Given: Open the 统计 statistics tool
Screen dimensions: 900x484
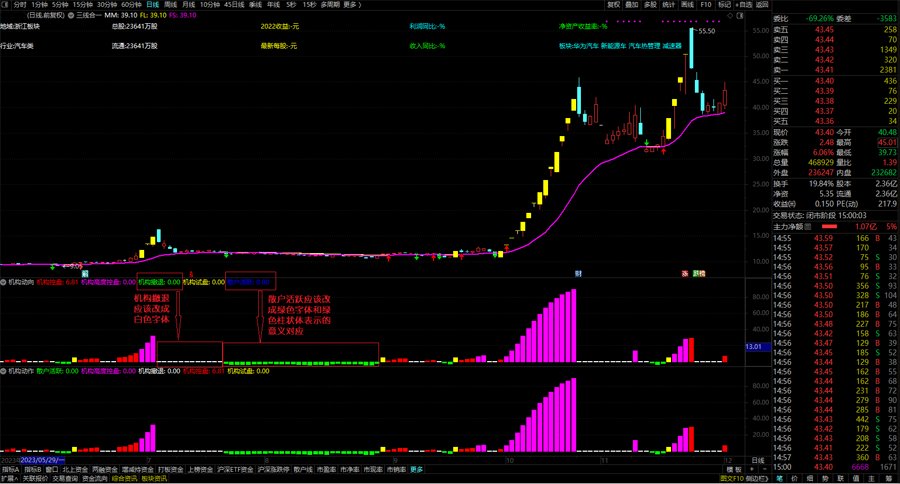Looking at the screenshot, I should click(x=669, y=5).
